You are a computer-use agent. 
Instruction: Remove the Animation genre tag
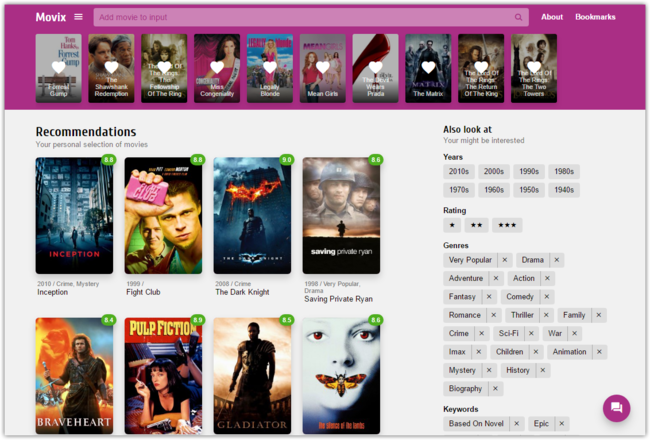click(599, 352)
